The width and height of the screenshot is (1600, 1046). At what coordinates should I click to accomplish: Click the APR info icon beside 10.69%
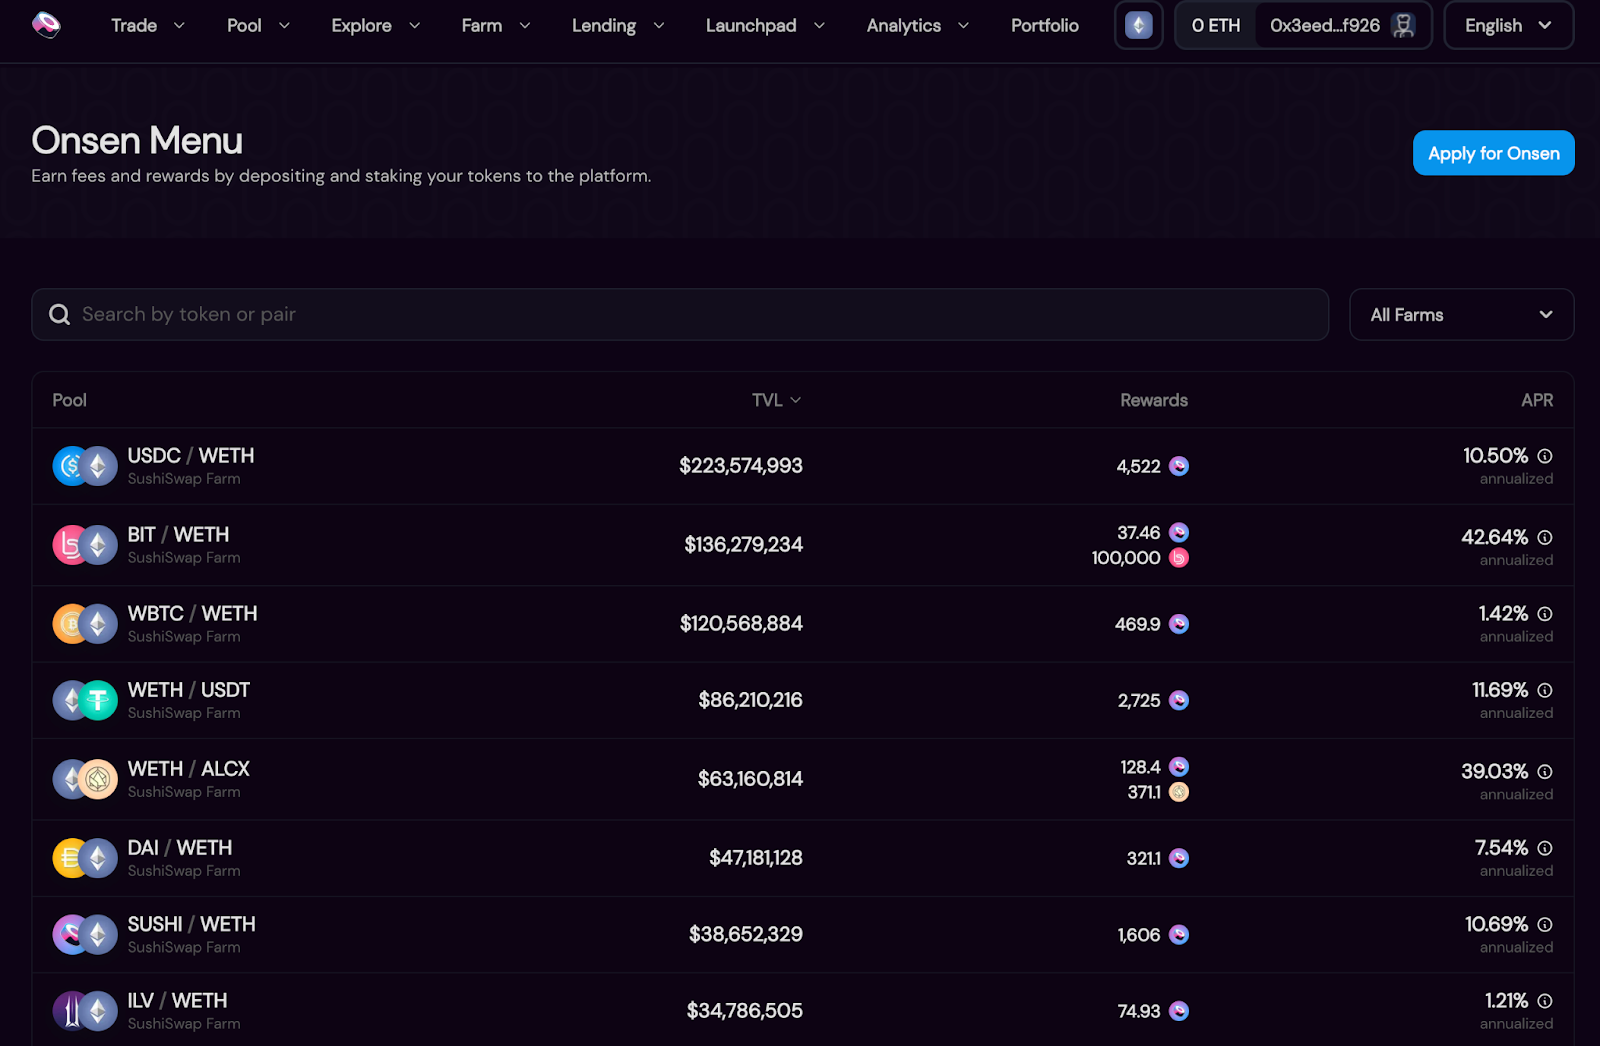click(x=1545, y=925)
